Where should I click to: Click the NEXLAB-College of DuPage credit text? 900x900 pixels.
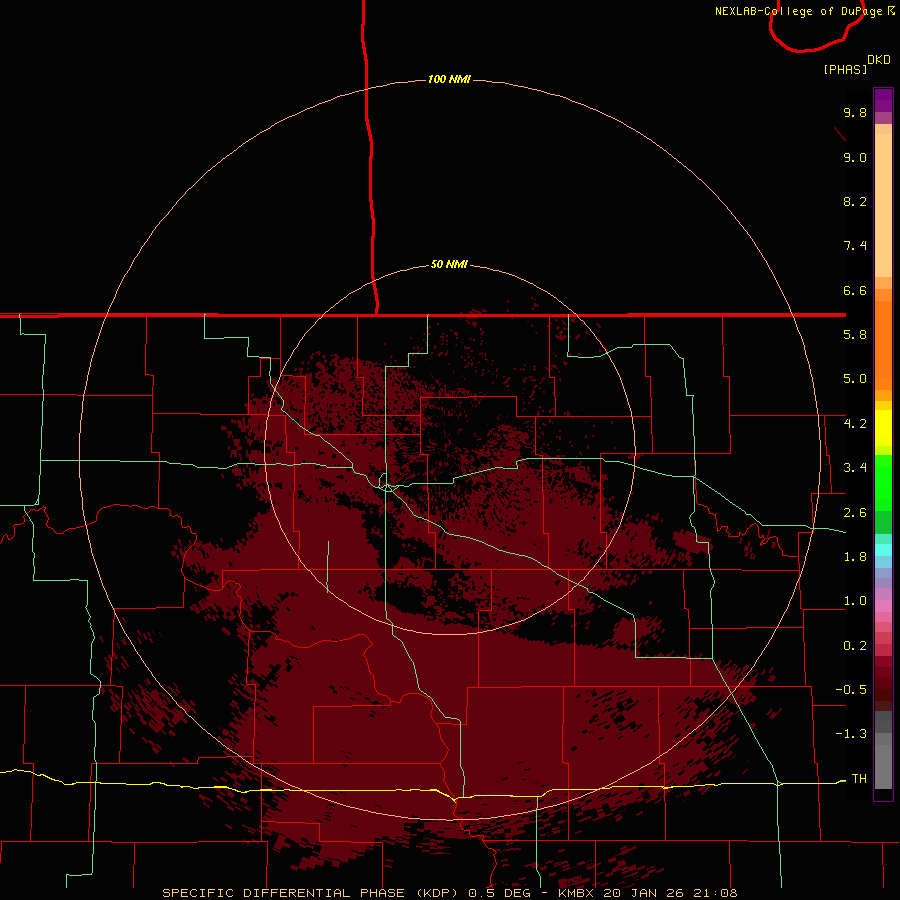point(800,11)
